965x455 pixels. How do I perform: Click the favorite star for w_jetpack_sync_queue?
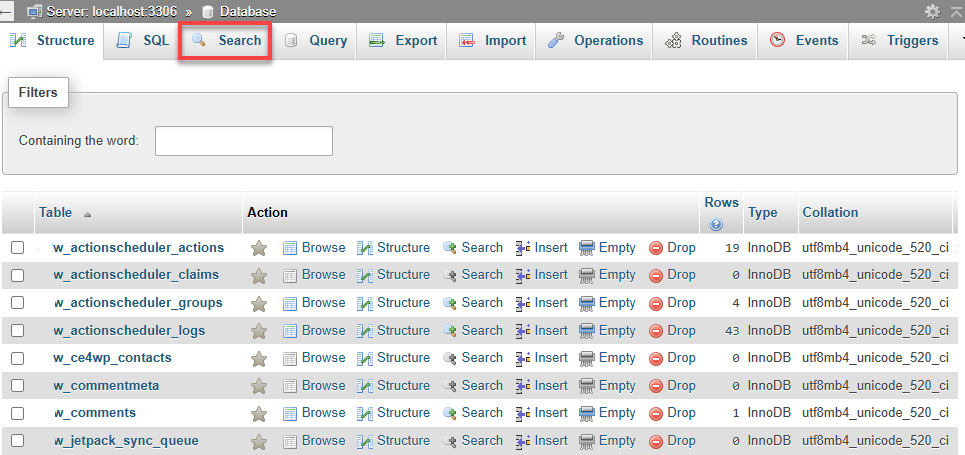[x=258, y=441]
